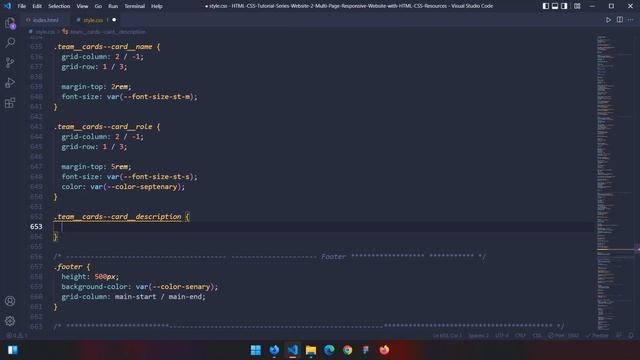Click errors and warnings status indicator
Screen dimensions: 640x360
click(17, 336)
